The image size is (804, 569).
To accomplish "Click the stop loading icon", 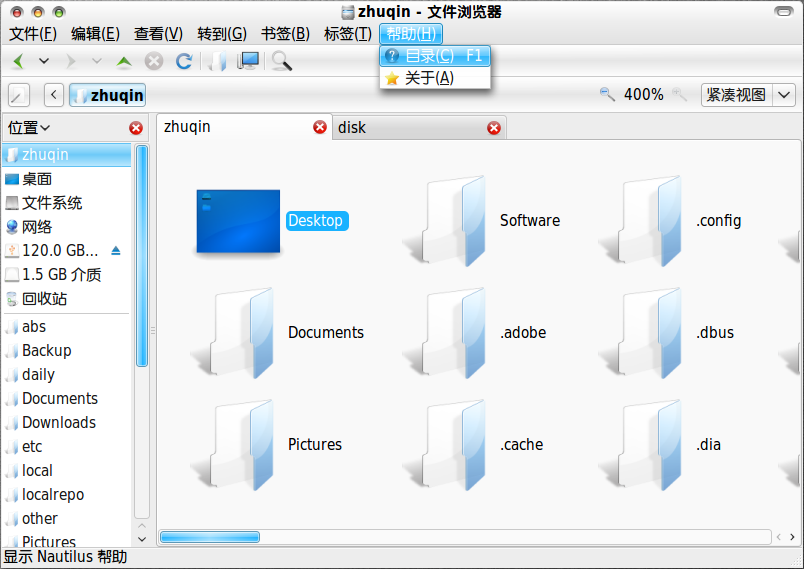I will point(153,61).
